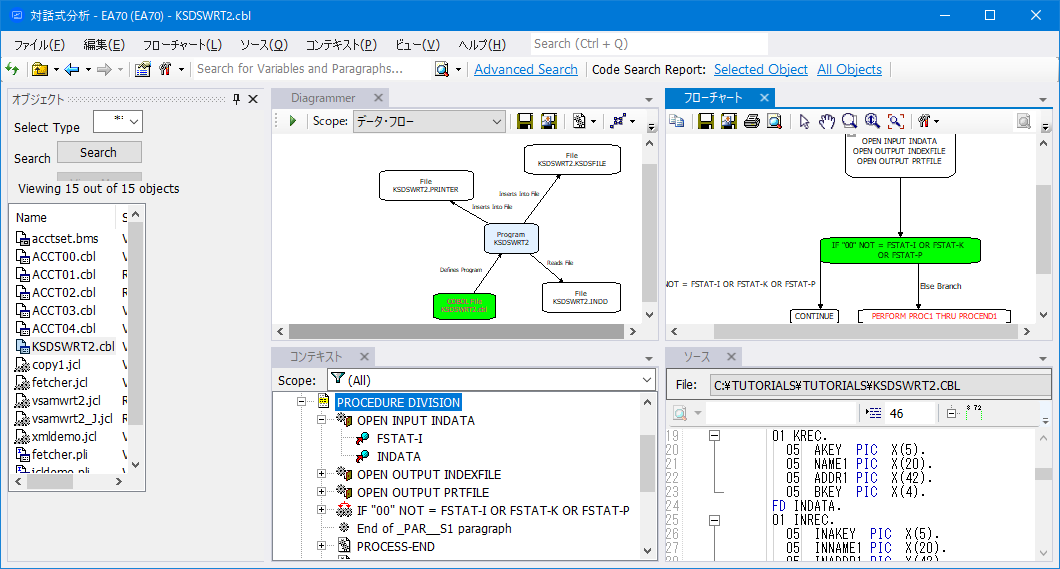
Task: Open the コンテキスト(P) menu
Action: tap(341, 45)
